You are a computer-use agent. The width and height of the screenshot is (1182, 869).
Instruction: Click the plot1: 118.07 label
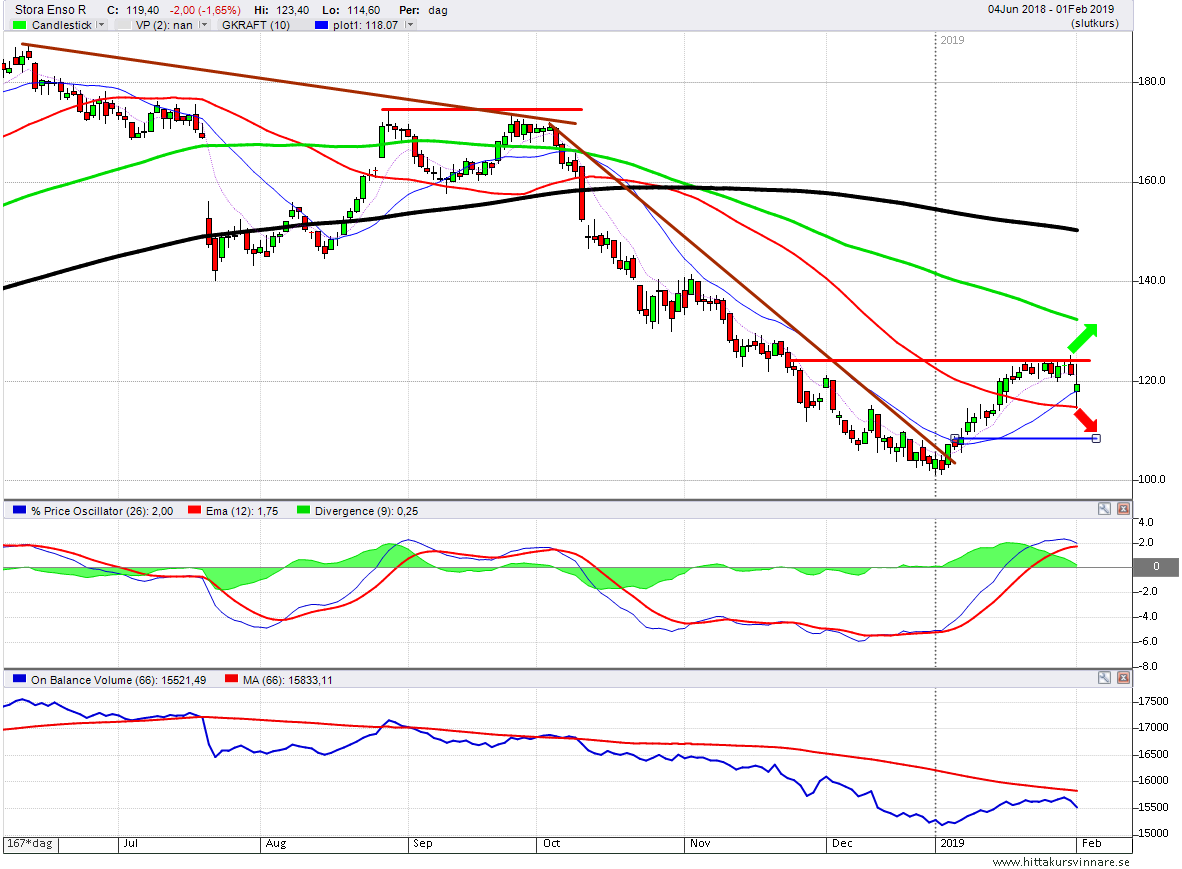366,25
